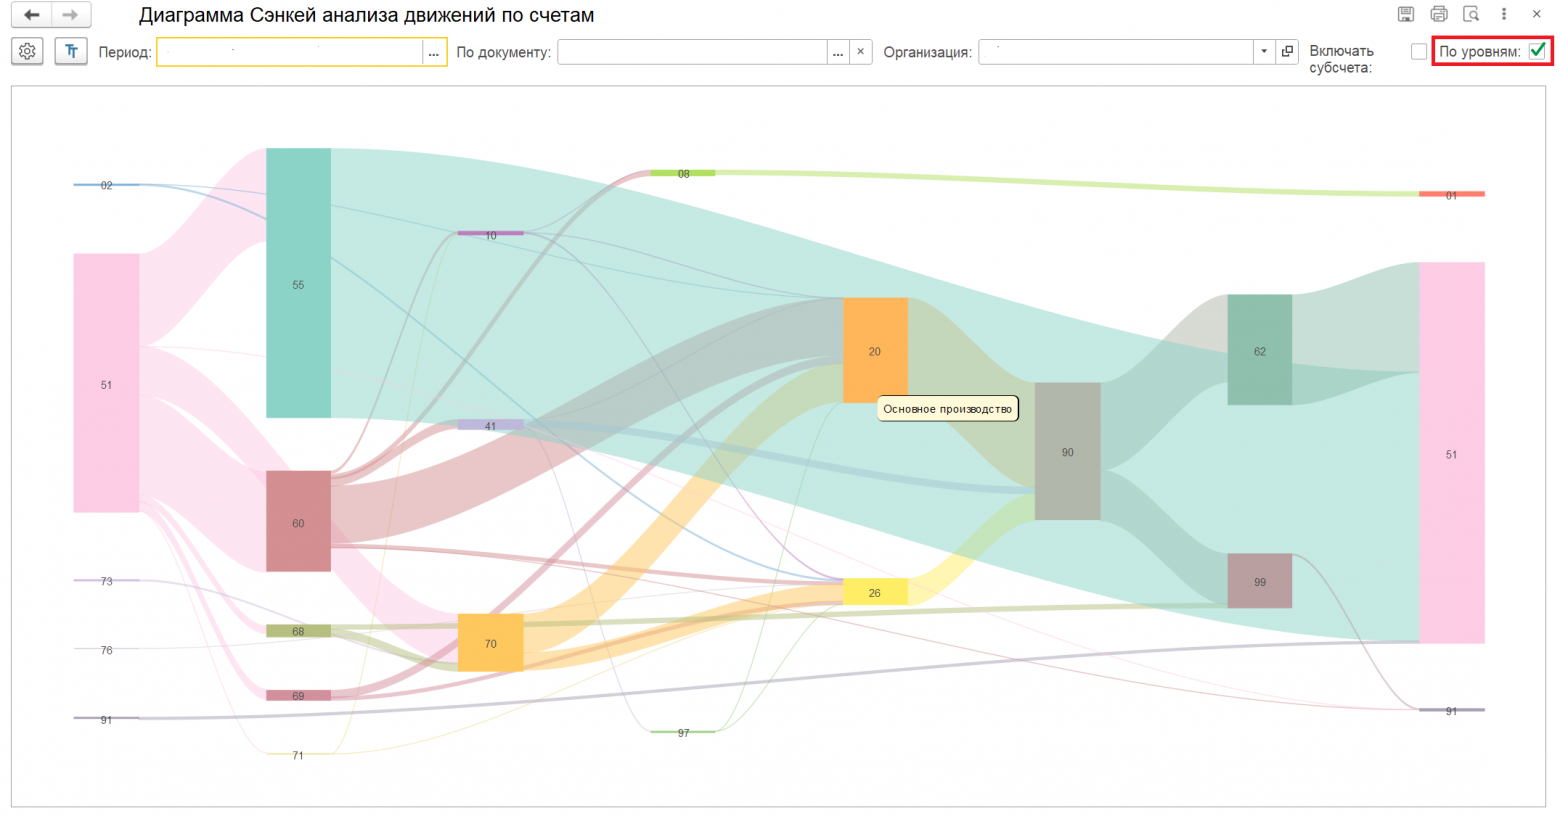Select the teal account 55 node

298,283
